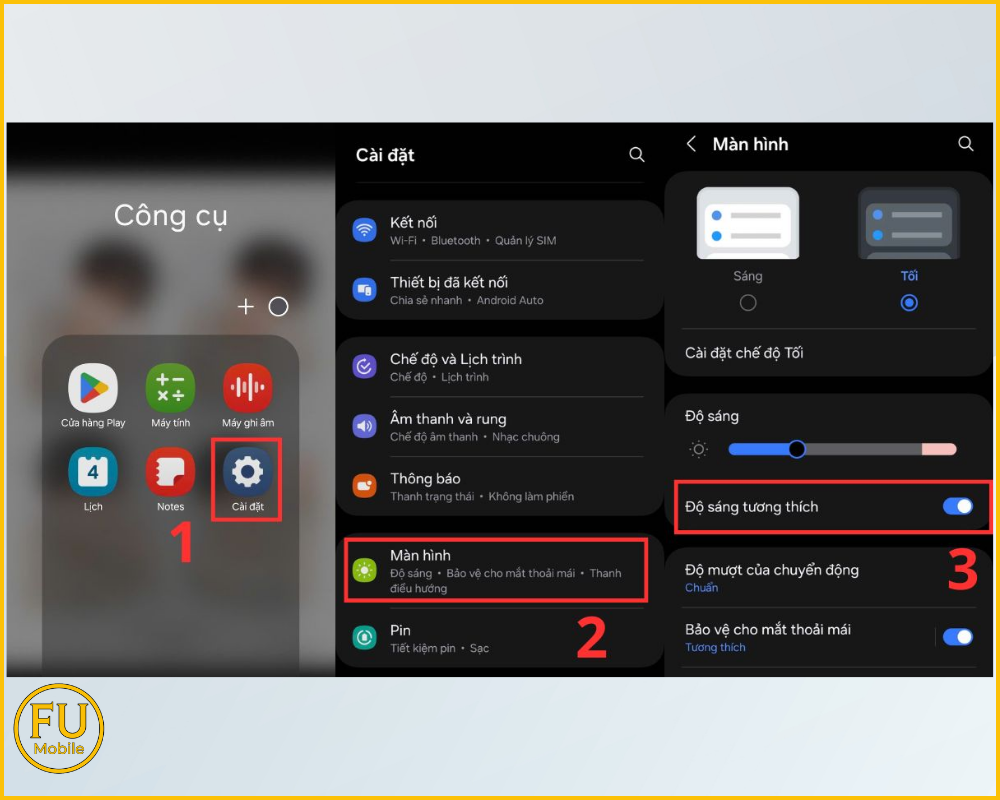Viewport: 1000px width, 800px height.
Task: Click the search icon in Màn hình header
Action: [965, 144]
